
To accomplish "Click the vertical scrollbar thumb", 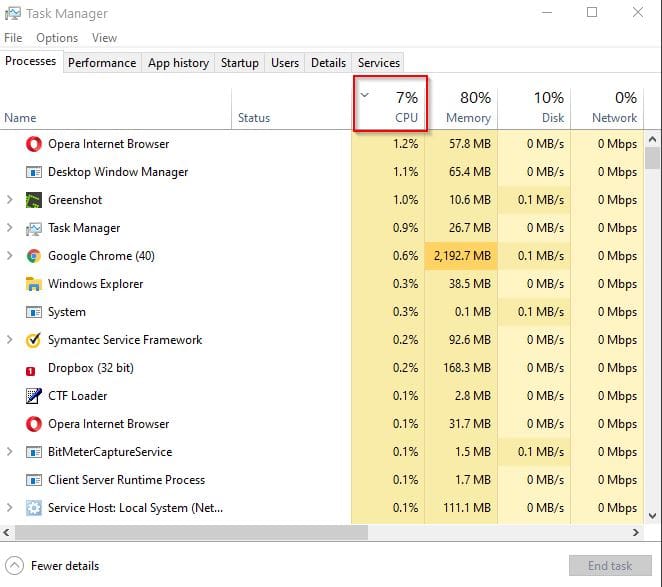I will pyautogui.click(x=652, y=158).
